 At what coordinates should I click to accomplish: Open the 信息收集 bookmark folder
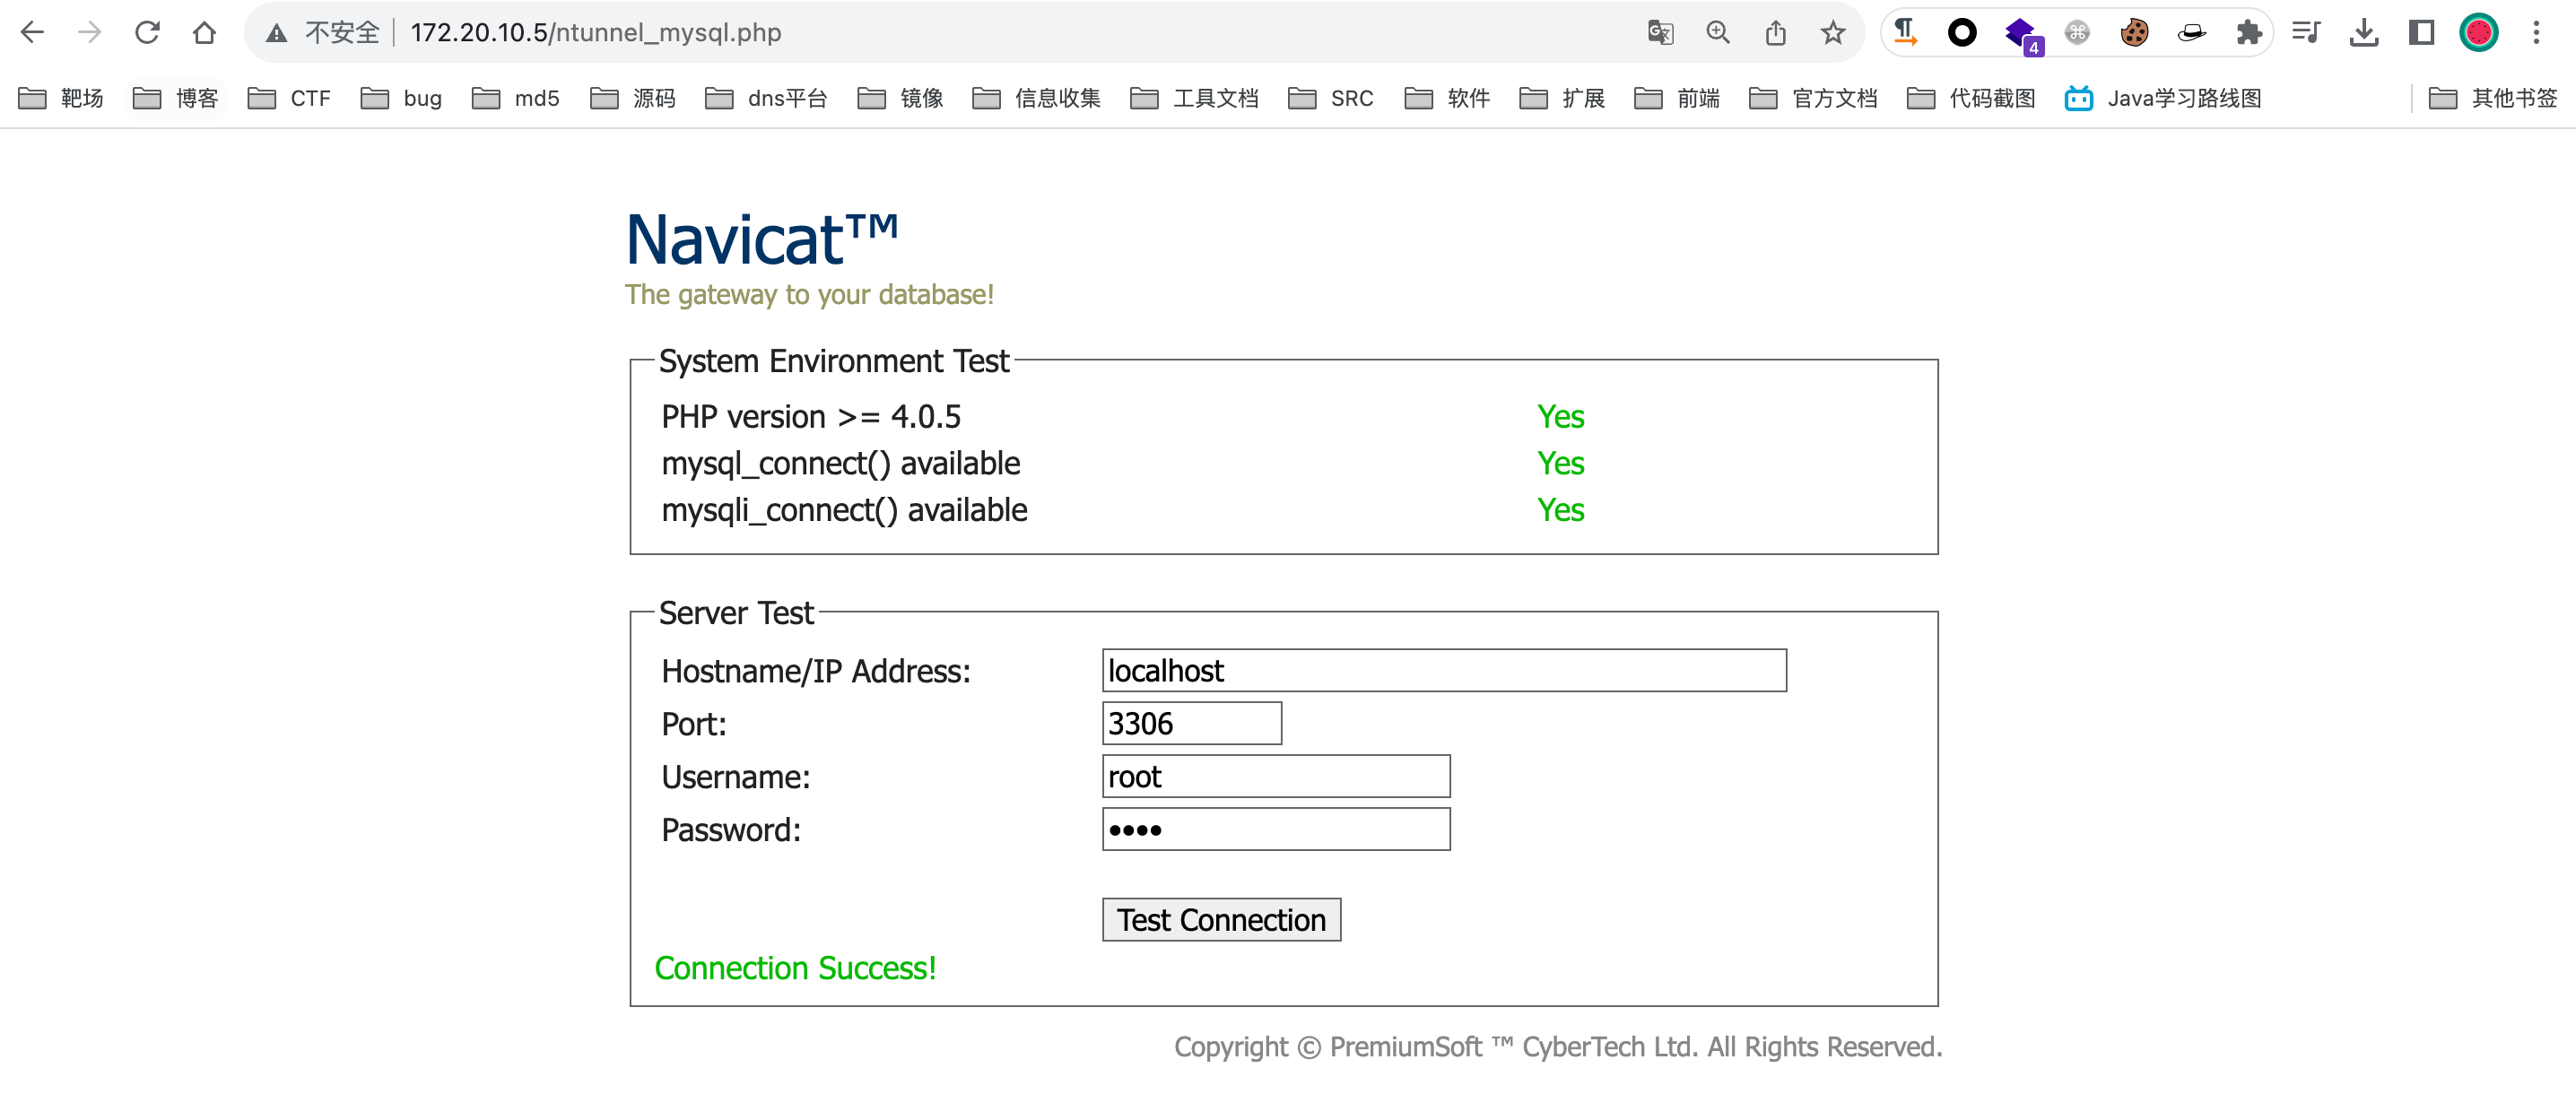1037,98
